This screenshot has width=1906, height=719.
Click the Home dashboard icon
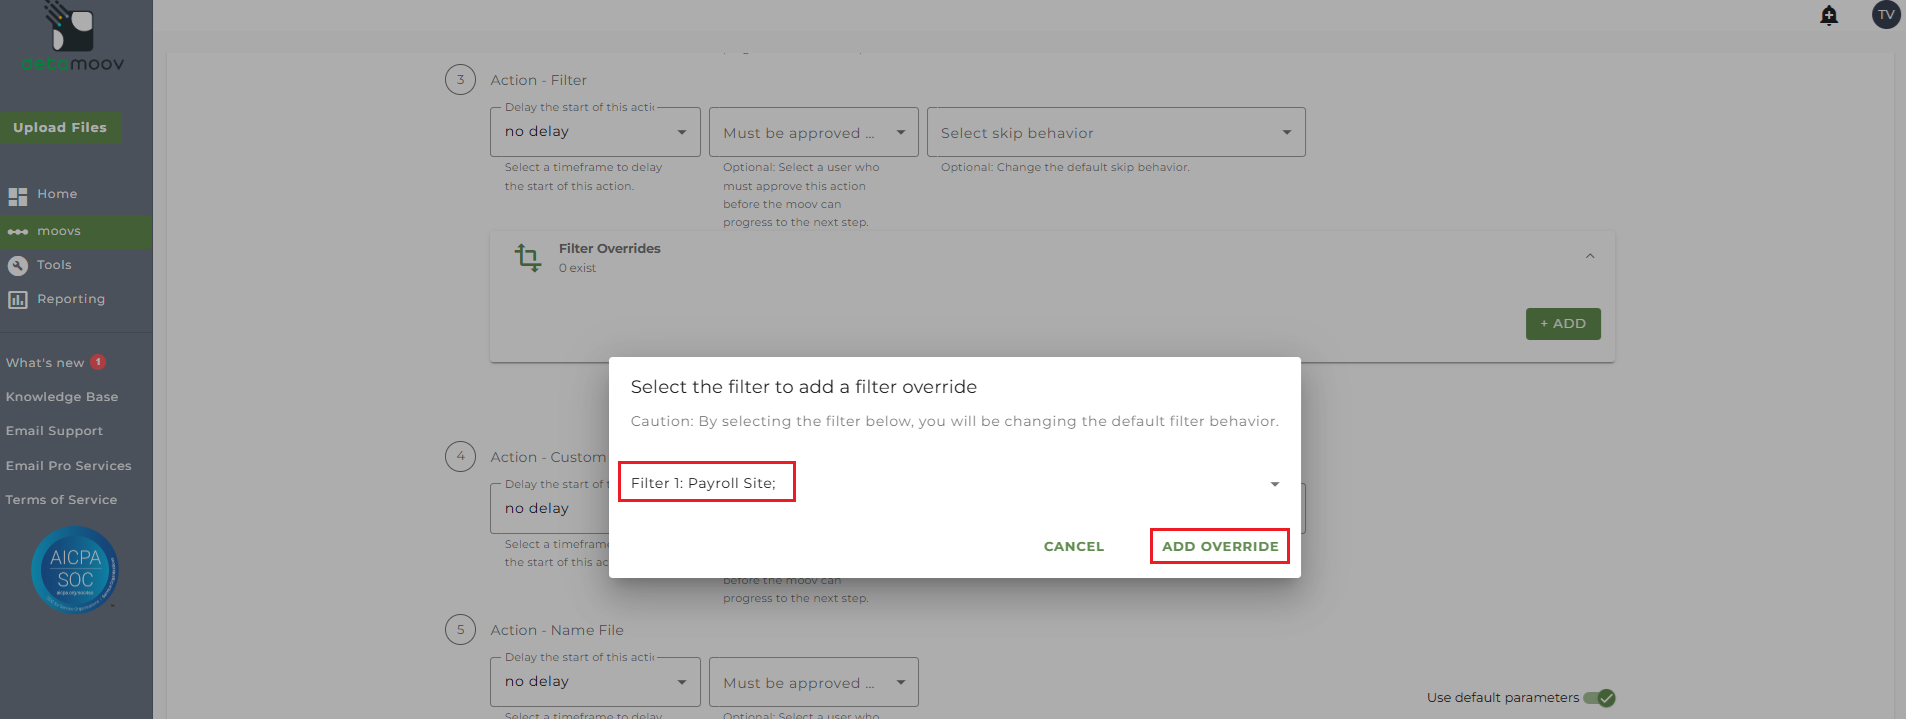click(18, 195)
